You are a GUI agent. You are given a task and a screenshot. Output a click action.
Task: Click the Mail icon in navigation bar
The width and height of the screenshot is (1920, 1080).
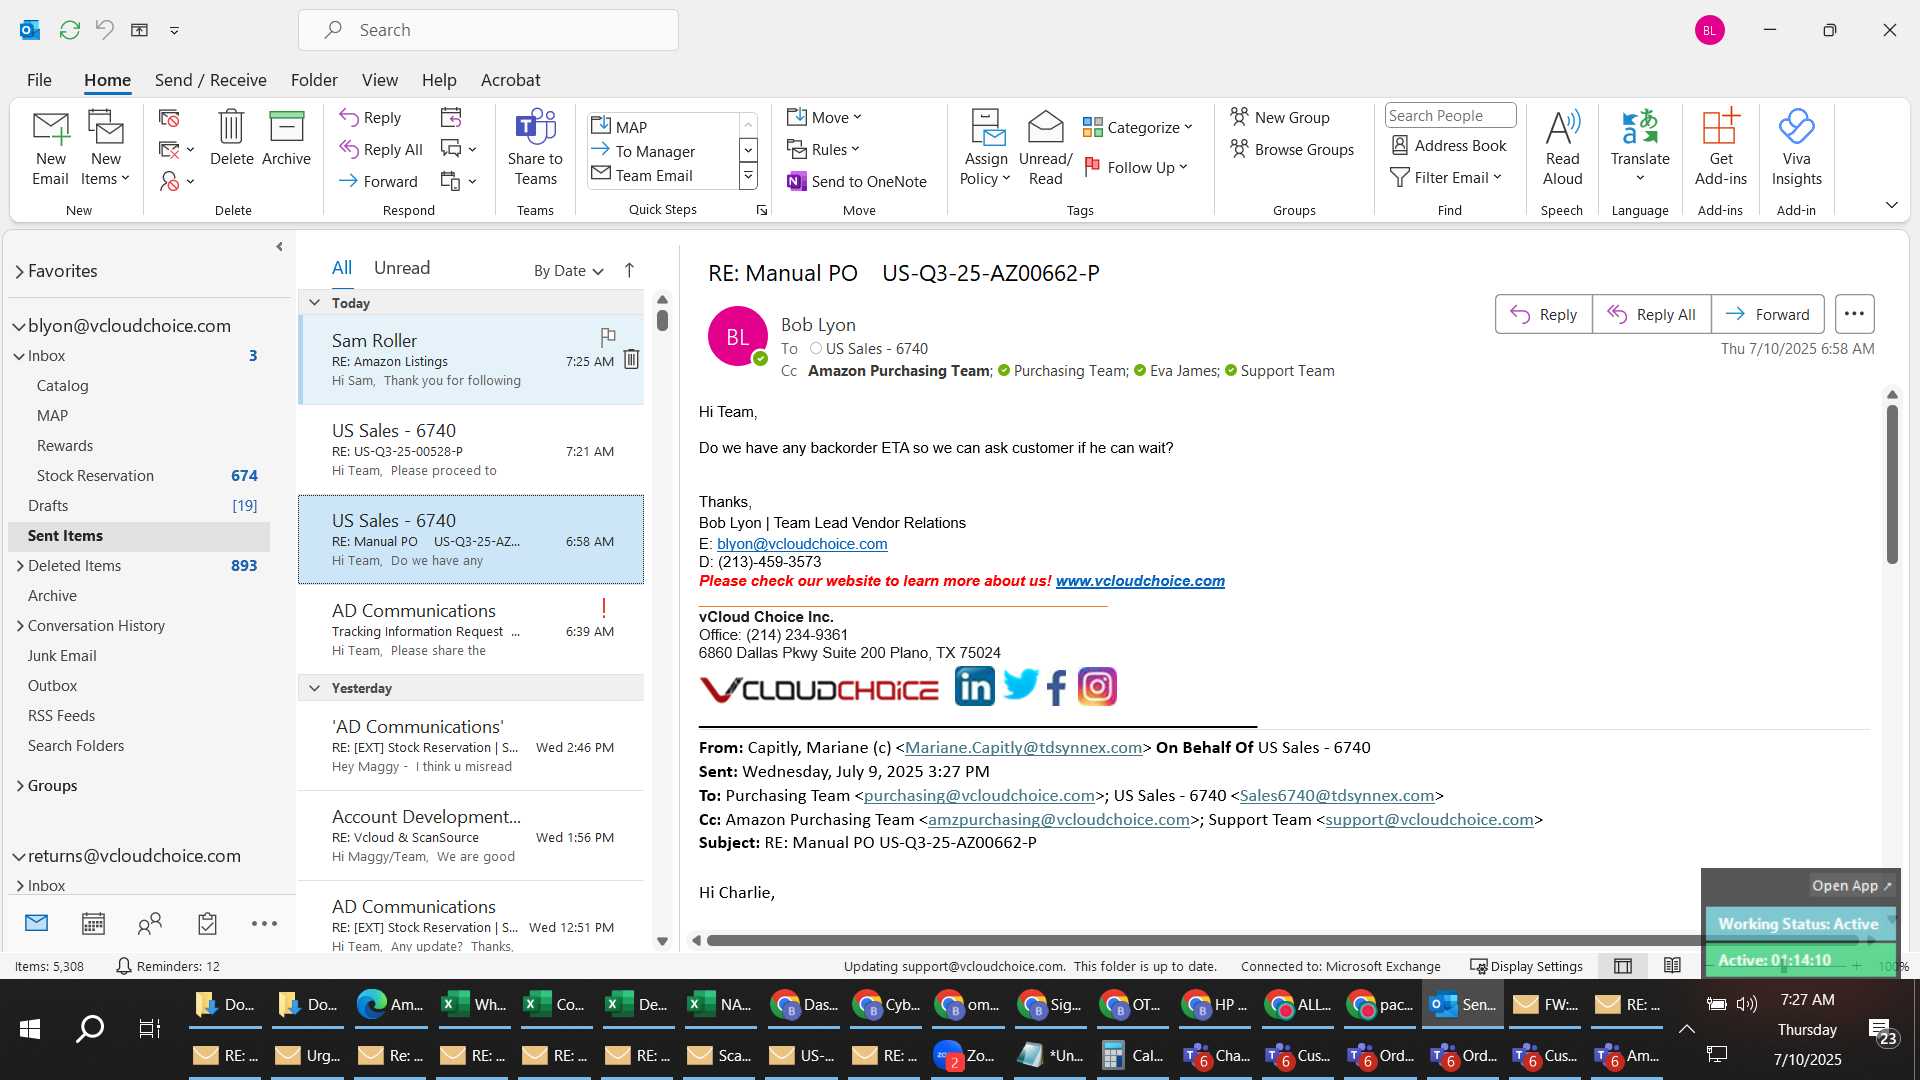coord(36,923)
